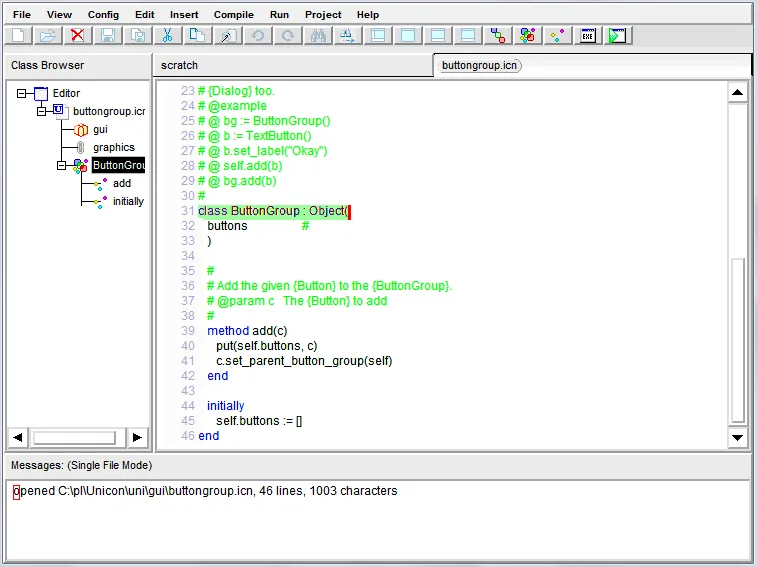Image resolution: width=758 pixels, height=567 pixels.
Task: Collapse the buttongroup.icn tree node
Action: (x=42, y=111)
